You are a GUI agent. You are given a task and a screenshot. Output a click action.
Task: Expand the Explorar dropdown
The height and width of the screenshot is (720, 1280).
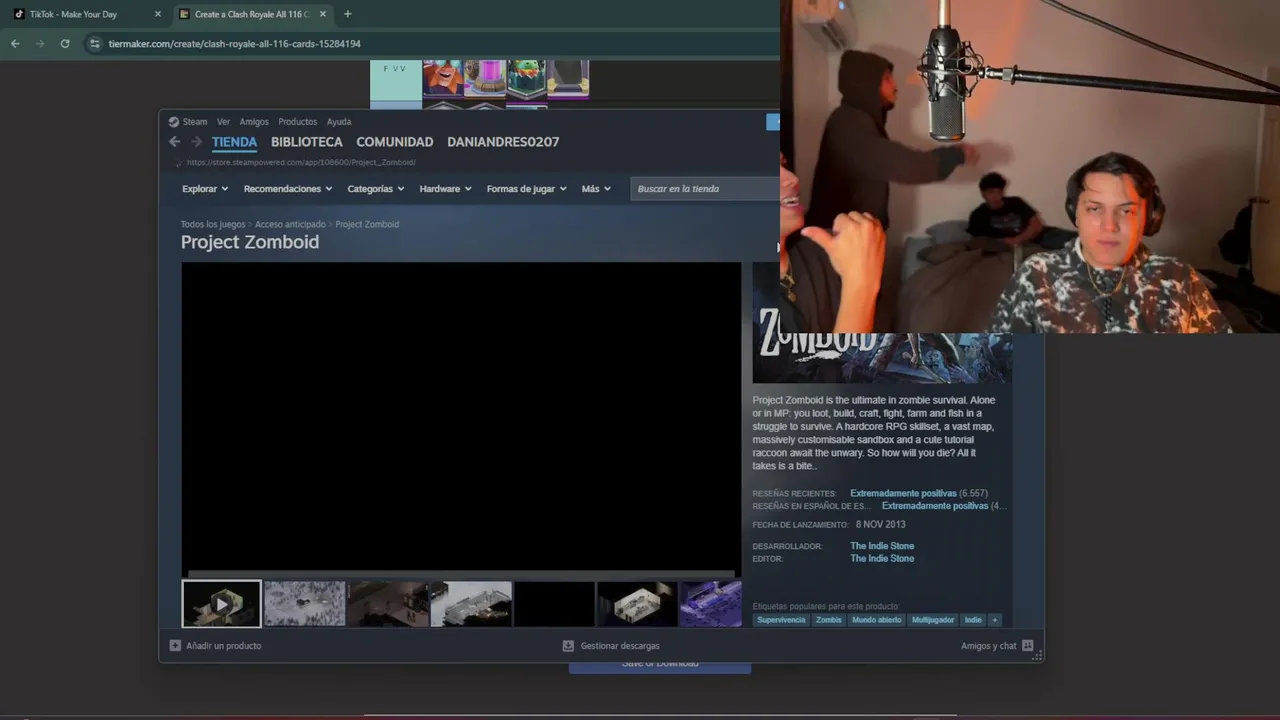205,189
